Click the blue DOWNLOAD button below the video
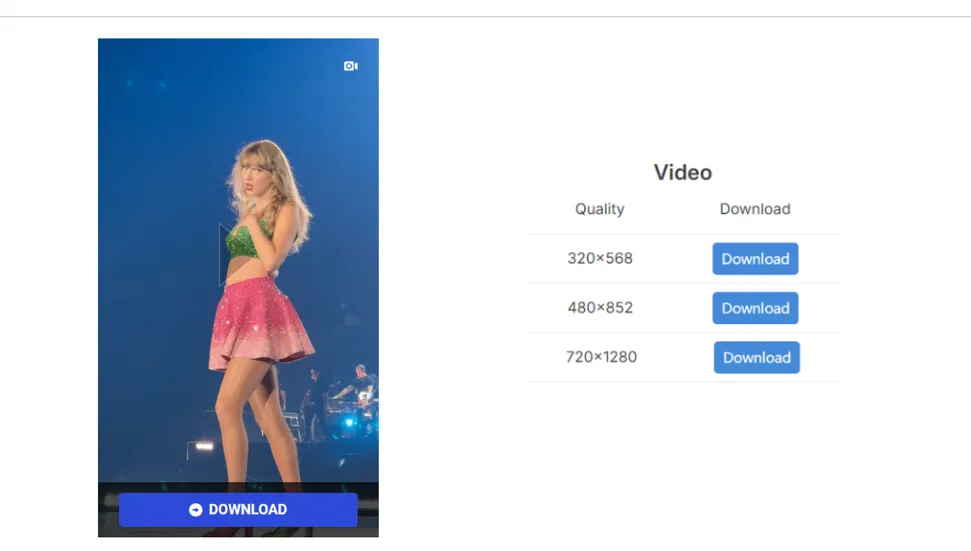 [x=238, y=510]
